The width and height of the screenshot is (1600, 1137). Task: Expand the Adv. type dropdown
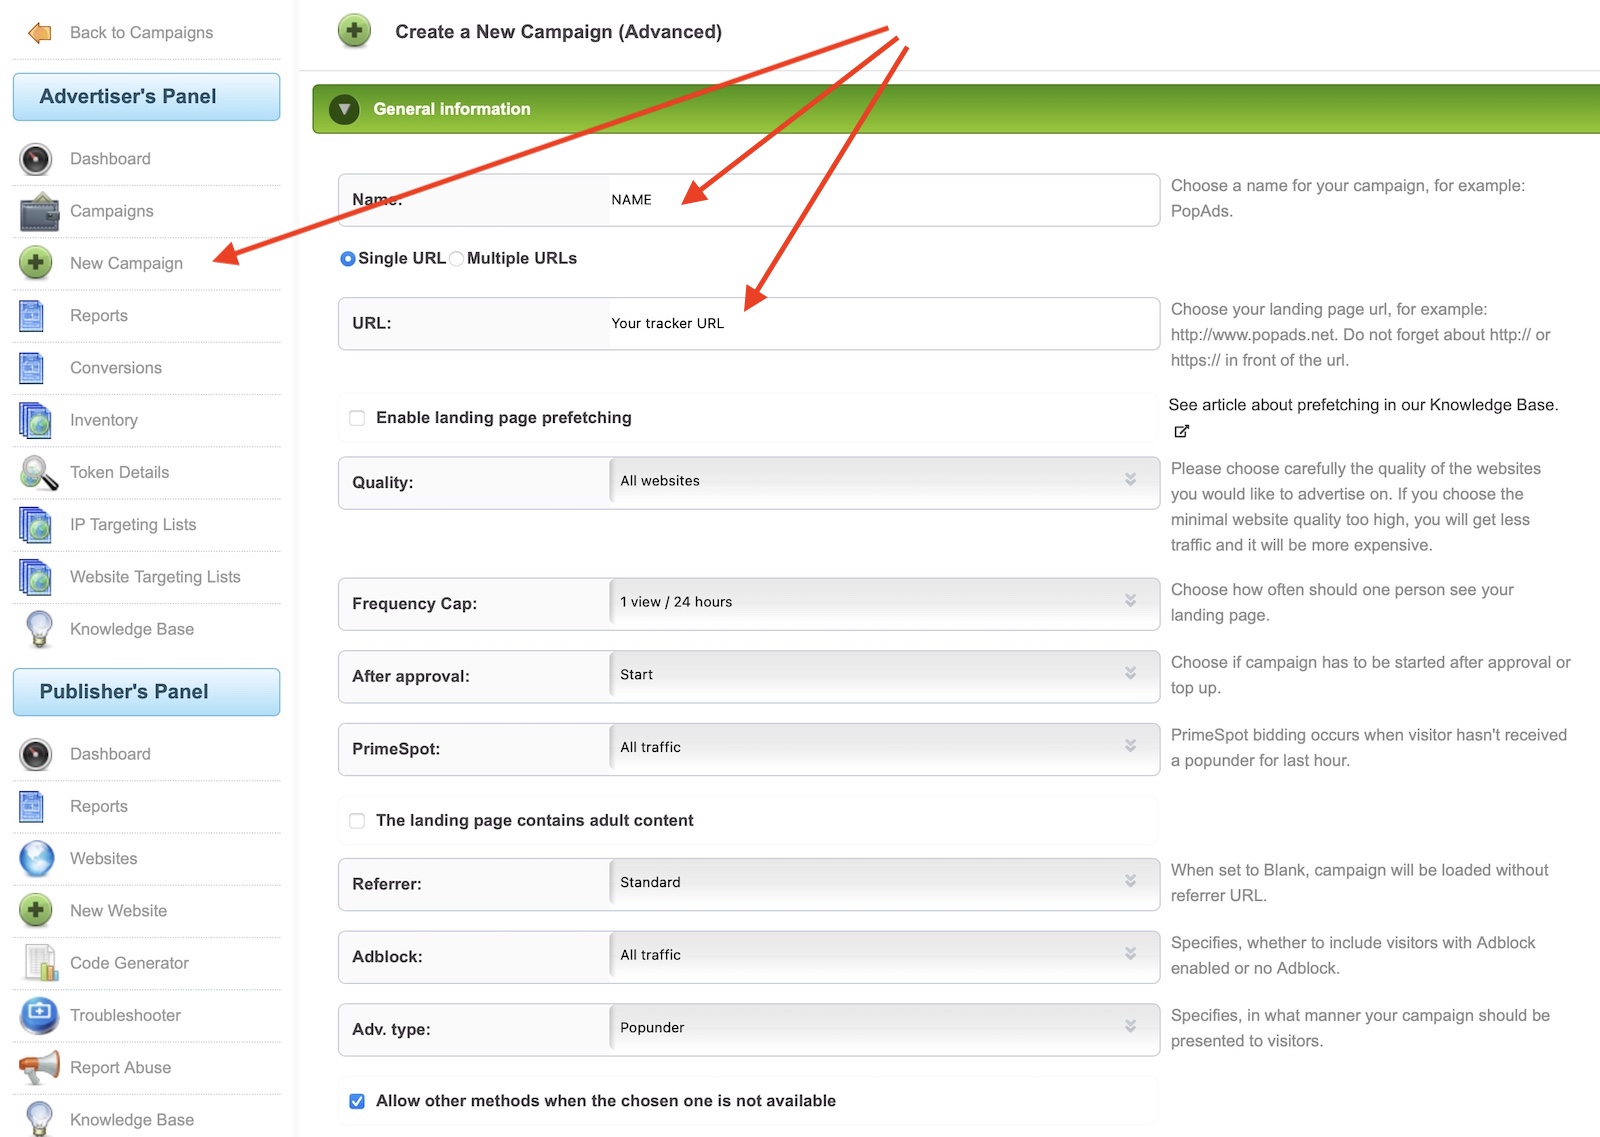tap(882, 1028)
